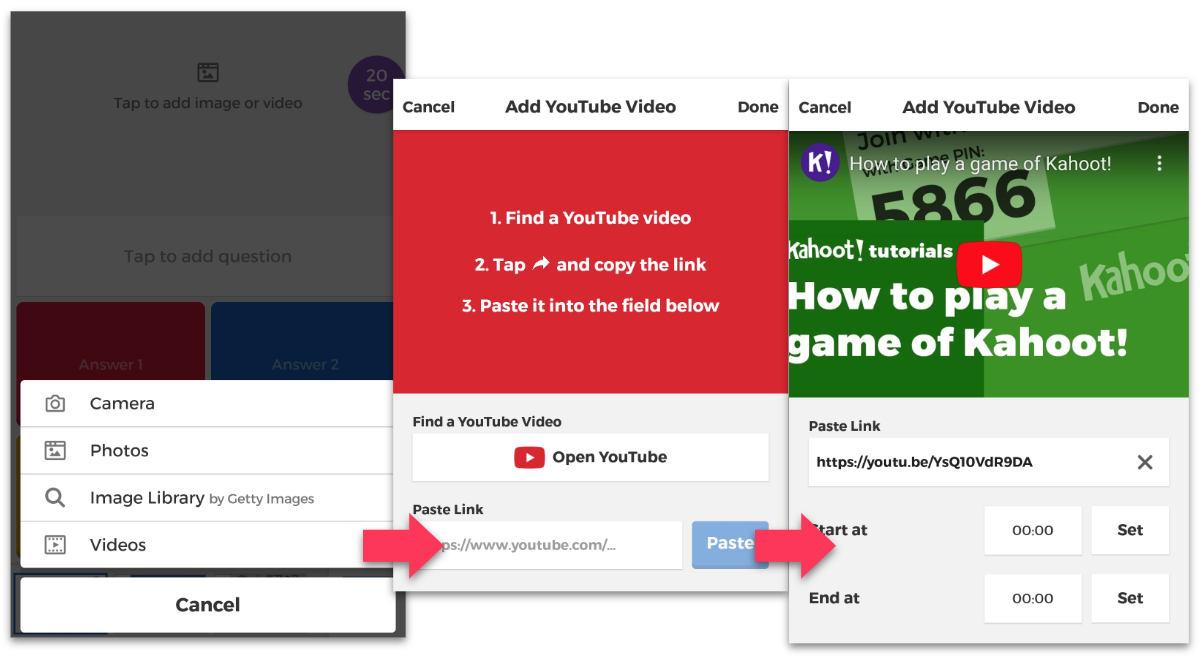The height and width of the screenshot is (660, 1204).
Task: Tap the add image placeholder icon
Action: tap(207, 72)
